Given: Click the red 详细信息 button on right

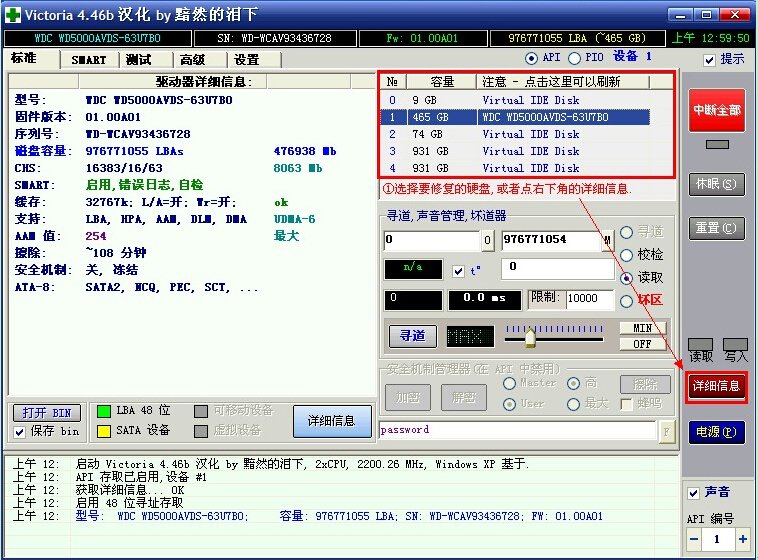Looking at the screenshot, I should click(x=716, y=386).
